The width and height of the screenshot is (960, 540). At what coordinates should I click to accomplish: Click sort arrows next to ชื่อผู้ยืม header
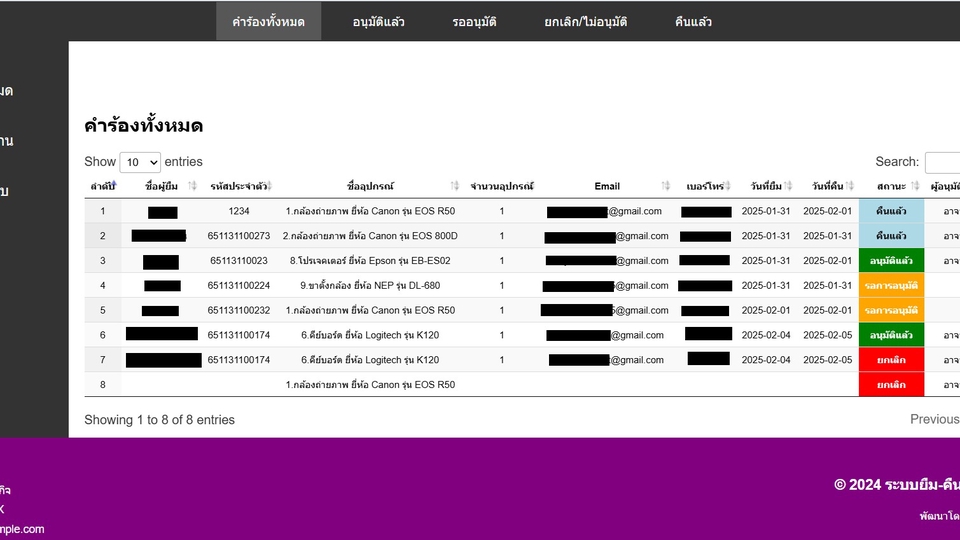(192, 186)
